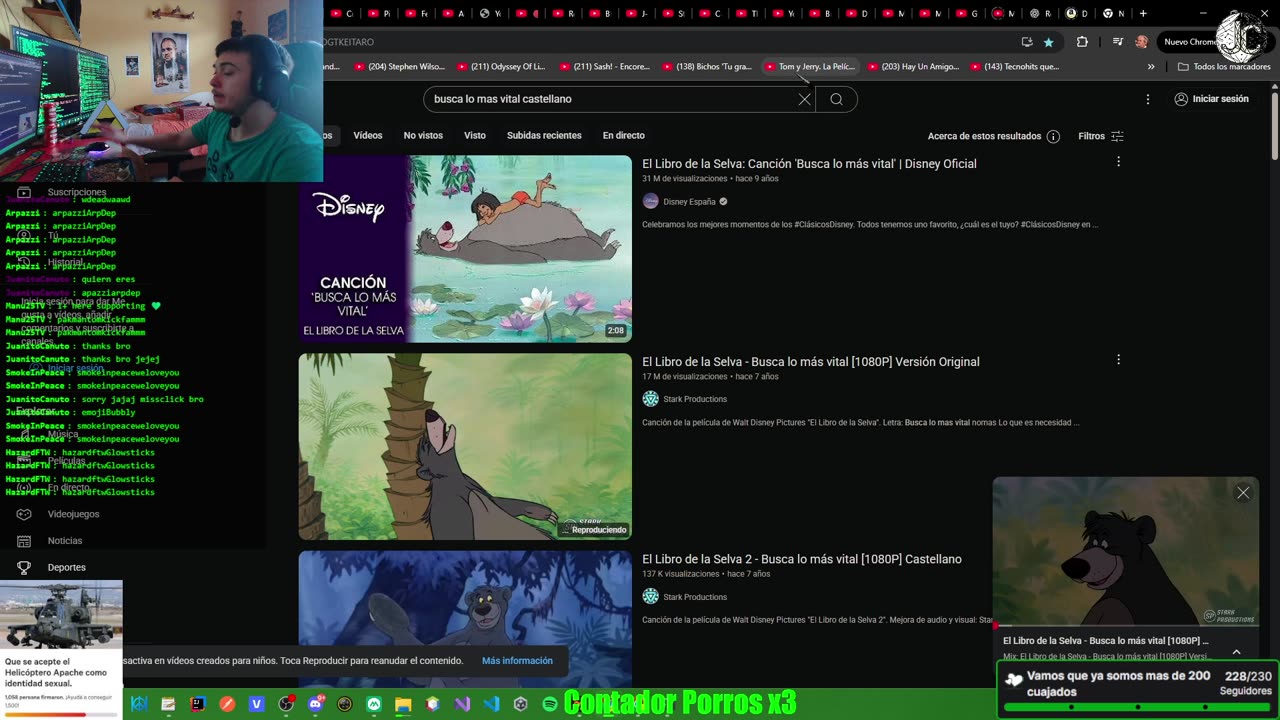Click the Acerca de estos resultados text
The image size is (1280, 720).
coord(984,136)
